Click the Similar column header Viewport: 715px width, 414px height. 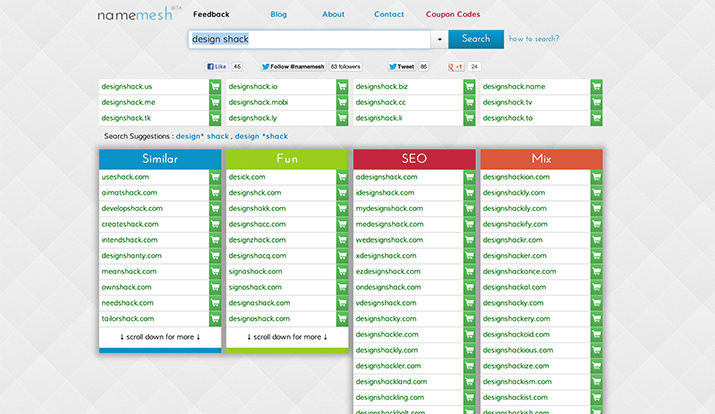(x=160, y=159)
